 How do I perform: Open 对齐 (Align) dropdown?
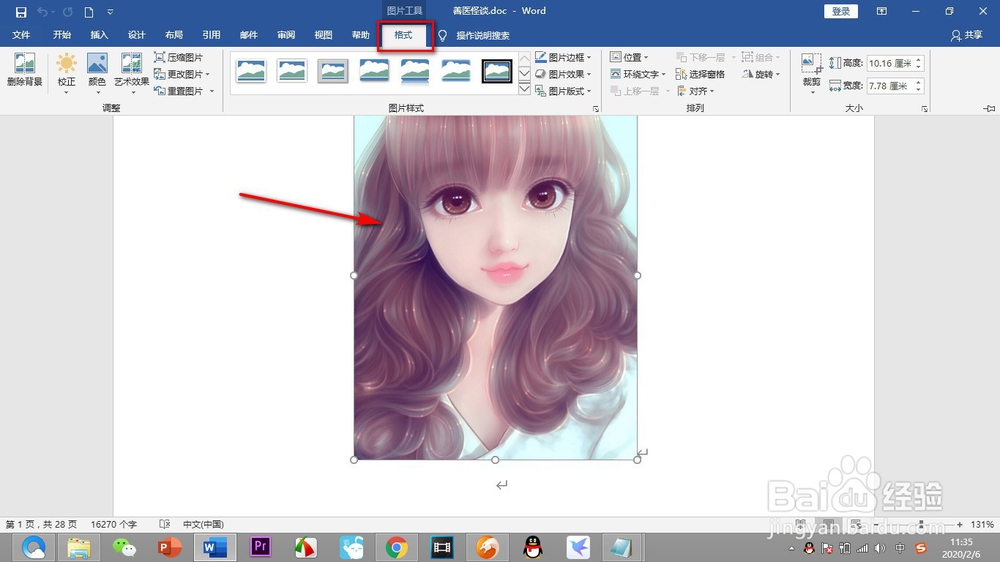(695, 91)
